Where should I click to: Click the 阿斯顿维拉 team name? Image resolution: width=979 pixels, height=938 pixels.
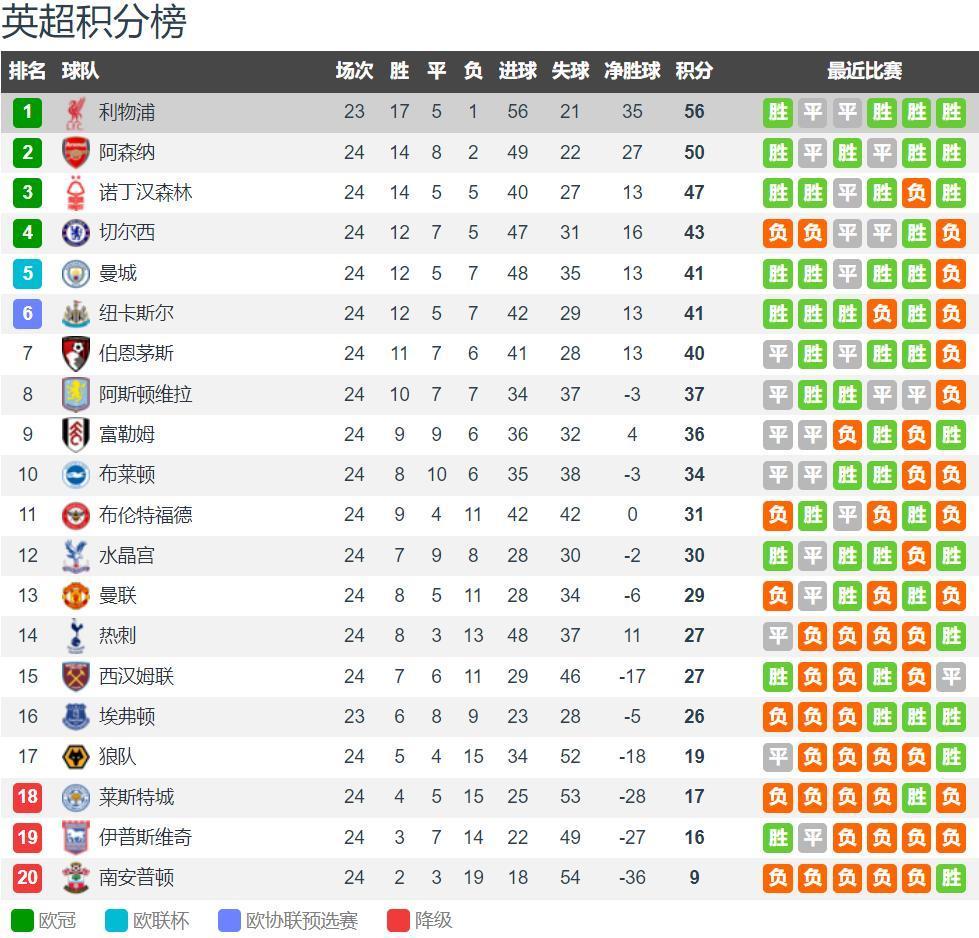[145, 395]
